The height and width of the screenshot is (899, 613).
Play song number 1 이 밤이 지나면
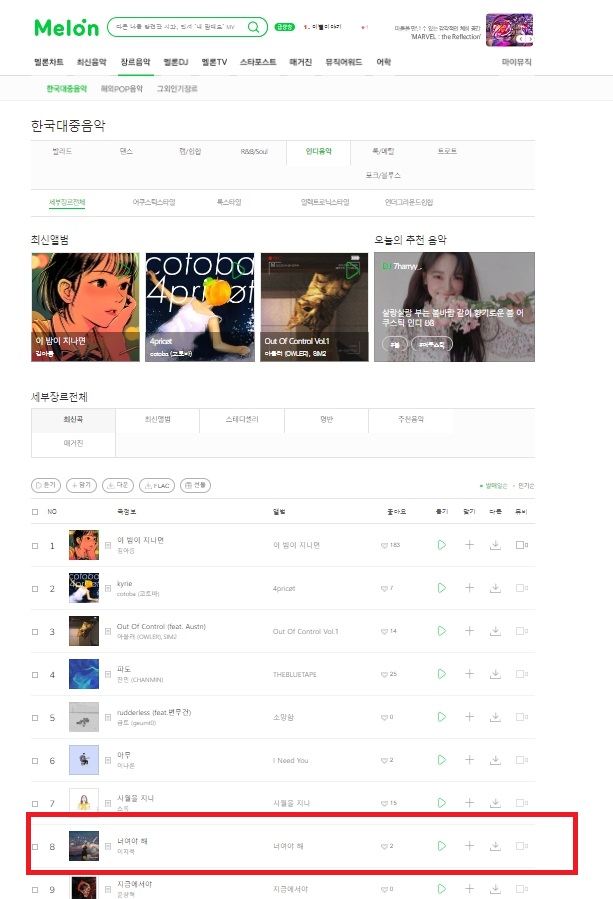[442, 545]
